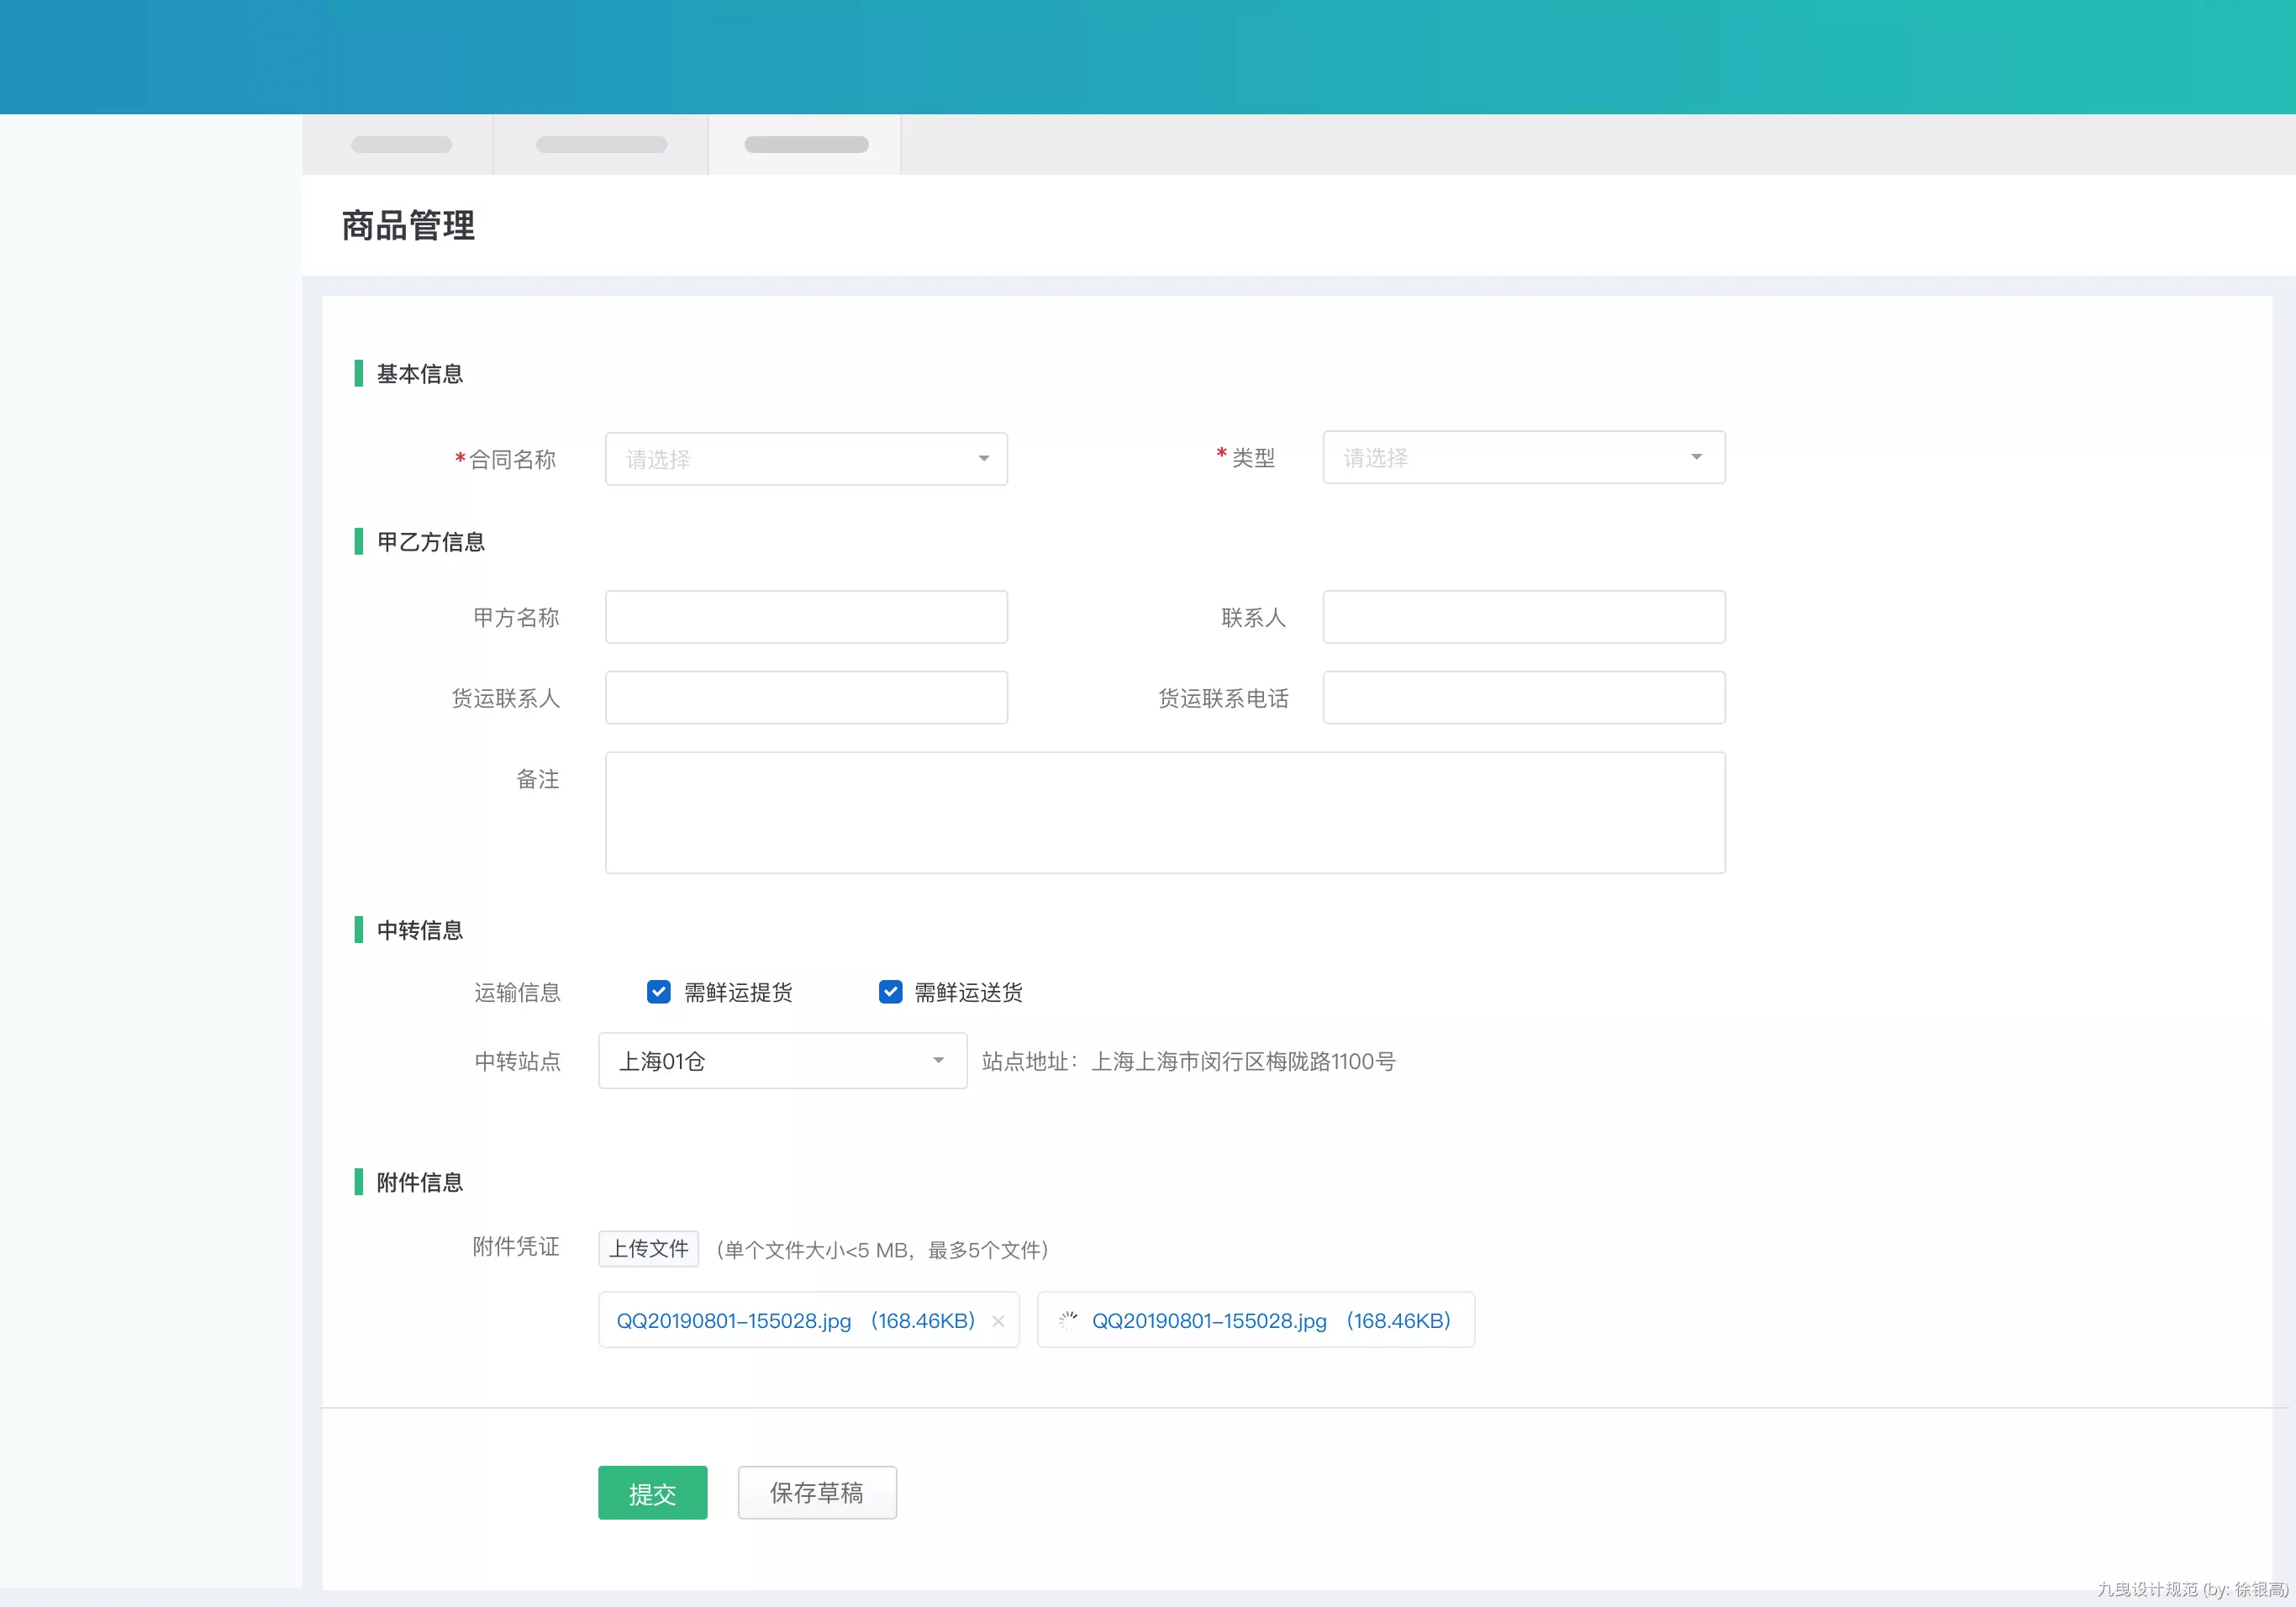Click 保存草稿 button
This screenshot has height=1607, width=2296.
pos(816,1492)
